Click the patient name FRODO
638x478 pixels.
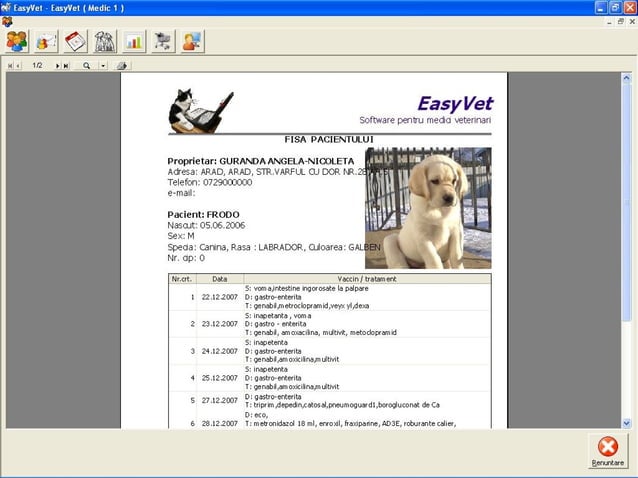[223, 214]
